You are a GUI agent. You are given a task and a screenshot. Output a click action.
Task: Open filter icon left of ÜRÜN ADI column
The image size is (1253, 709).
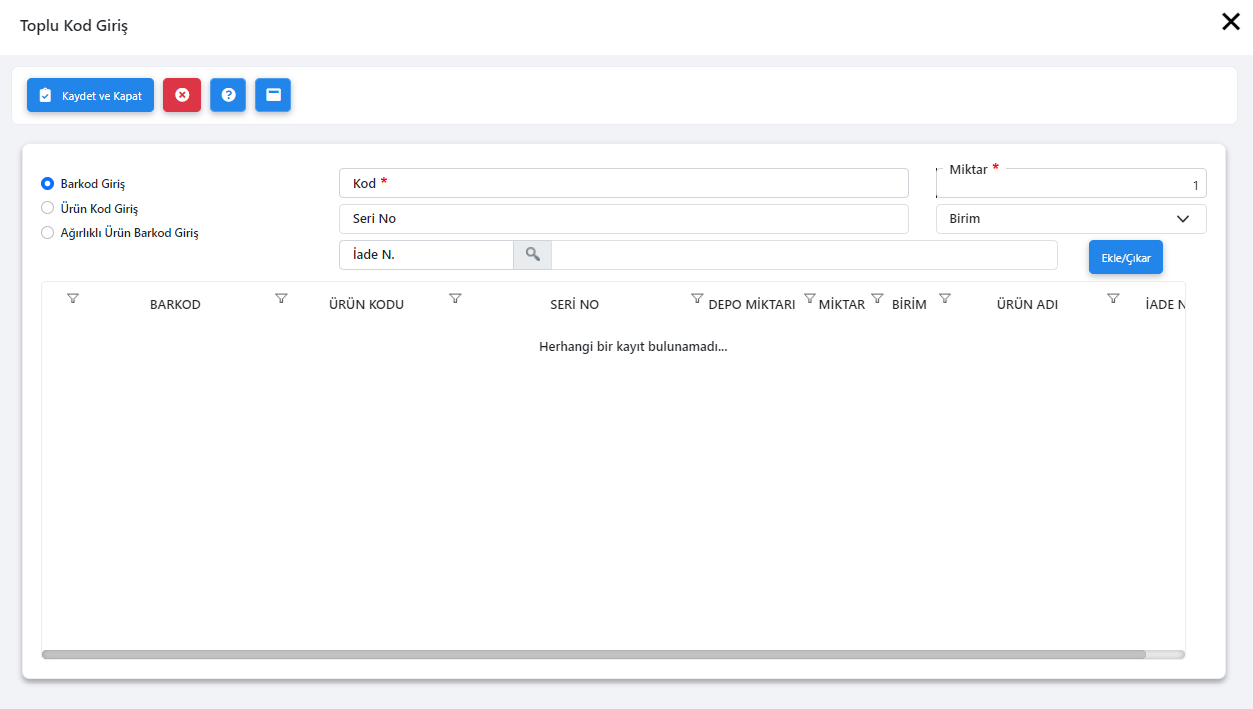[x=944, y=298]
